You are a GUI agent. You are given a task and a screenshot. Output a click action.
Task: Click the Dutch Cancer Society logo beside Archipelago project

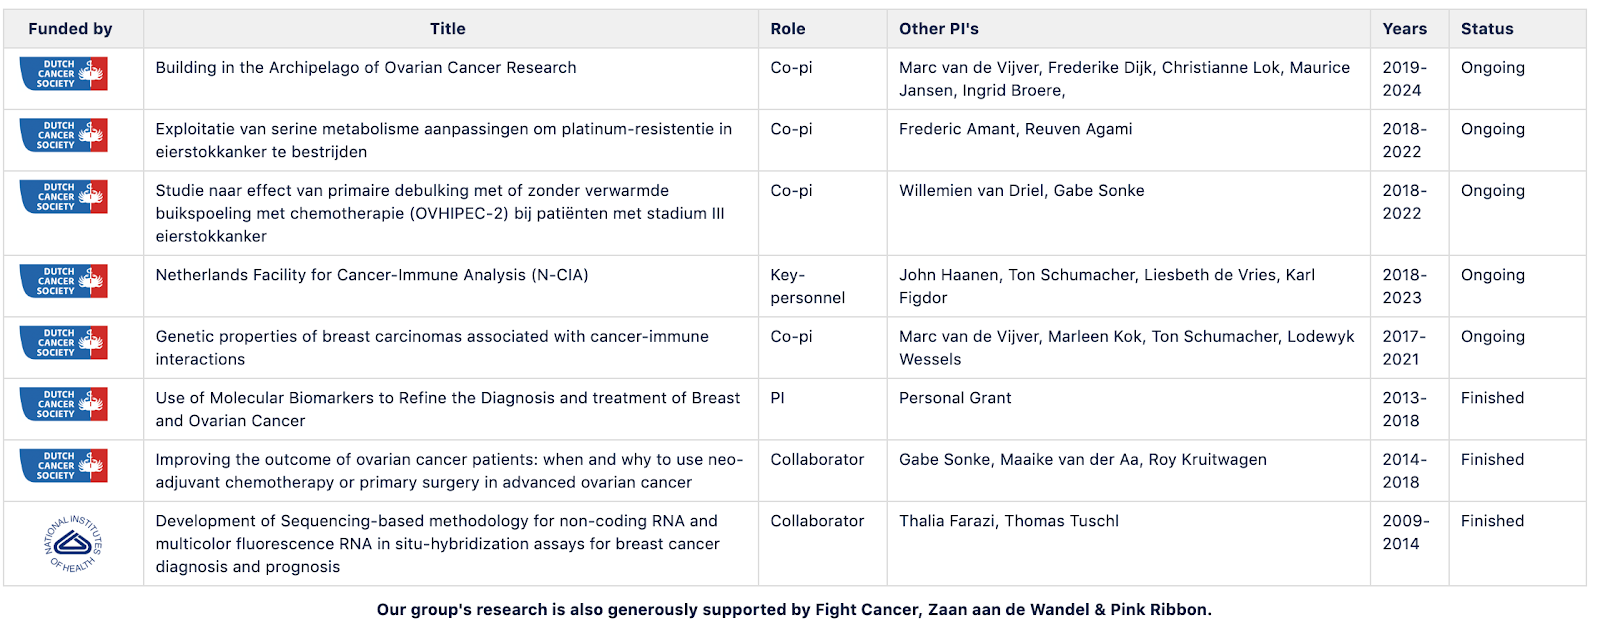63,74
